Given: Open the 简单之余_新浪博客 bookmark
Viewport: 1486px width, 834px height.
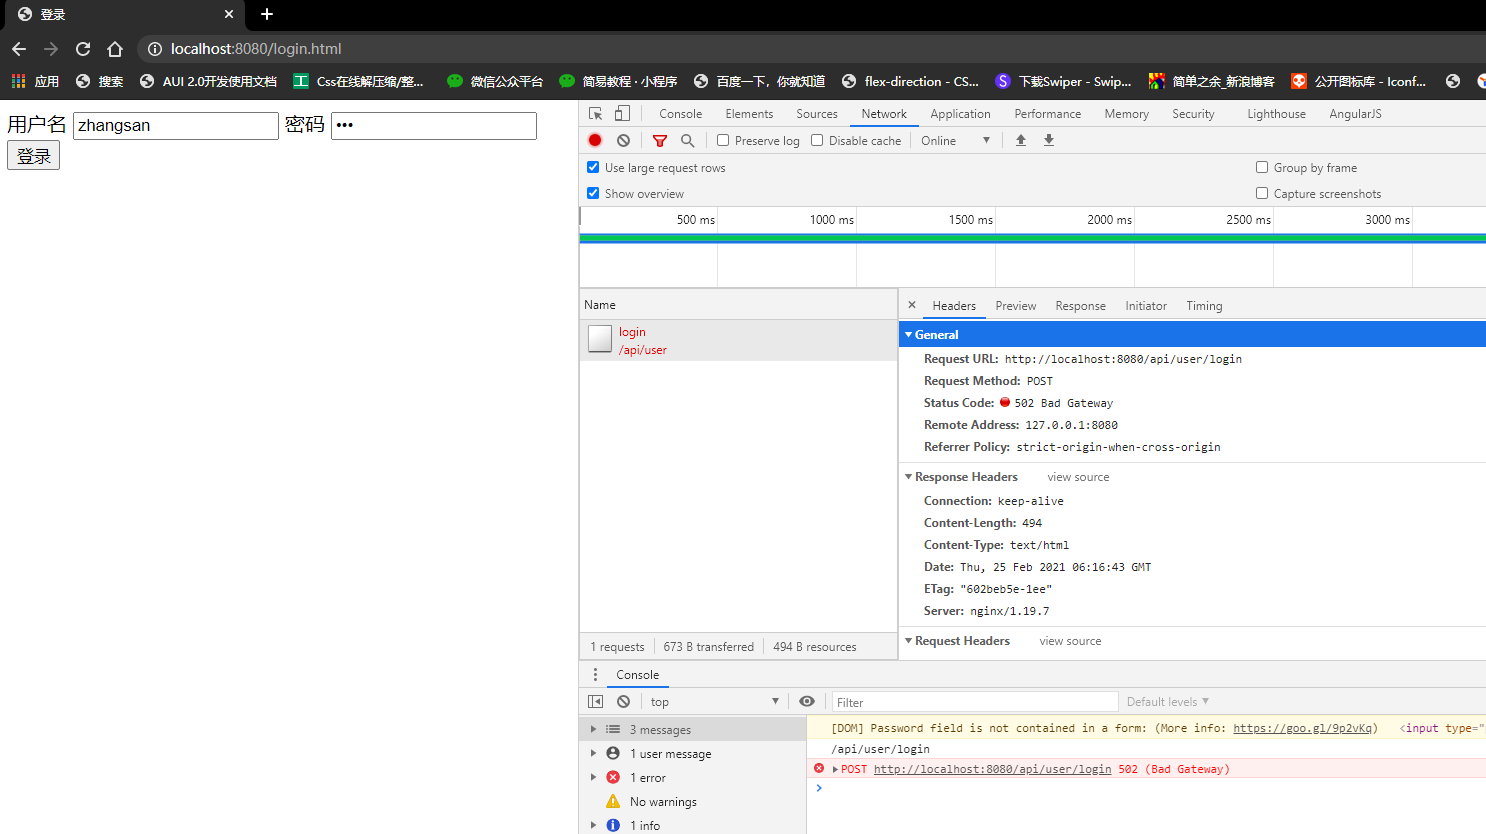Looking at the screenshot, I should [x=1212, y=81].
